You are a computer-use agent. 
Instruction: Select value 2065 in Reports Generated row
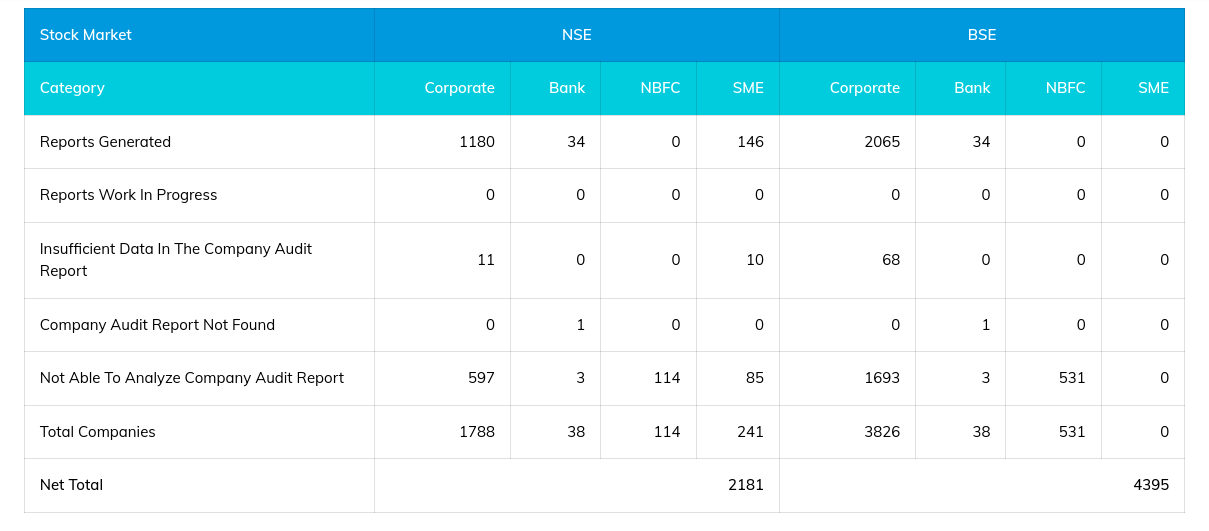tap(882, 142)
